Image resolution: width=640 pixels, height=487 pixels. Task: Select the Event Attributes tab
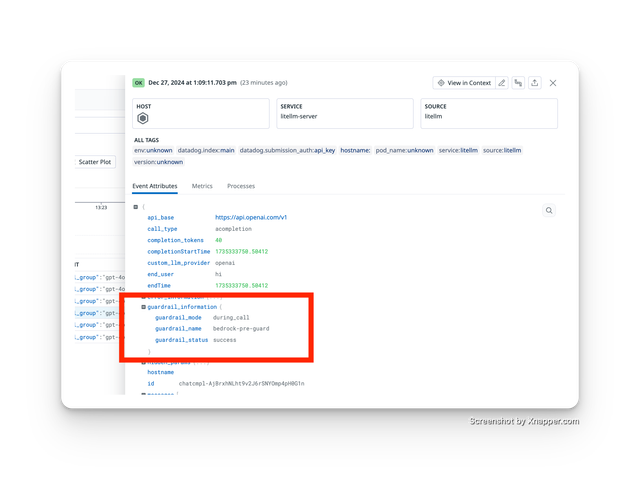click(155, 186)
